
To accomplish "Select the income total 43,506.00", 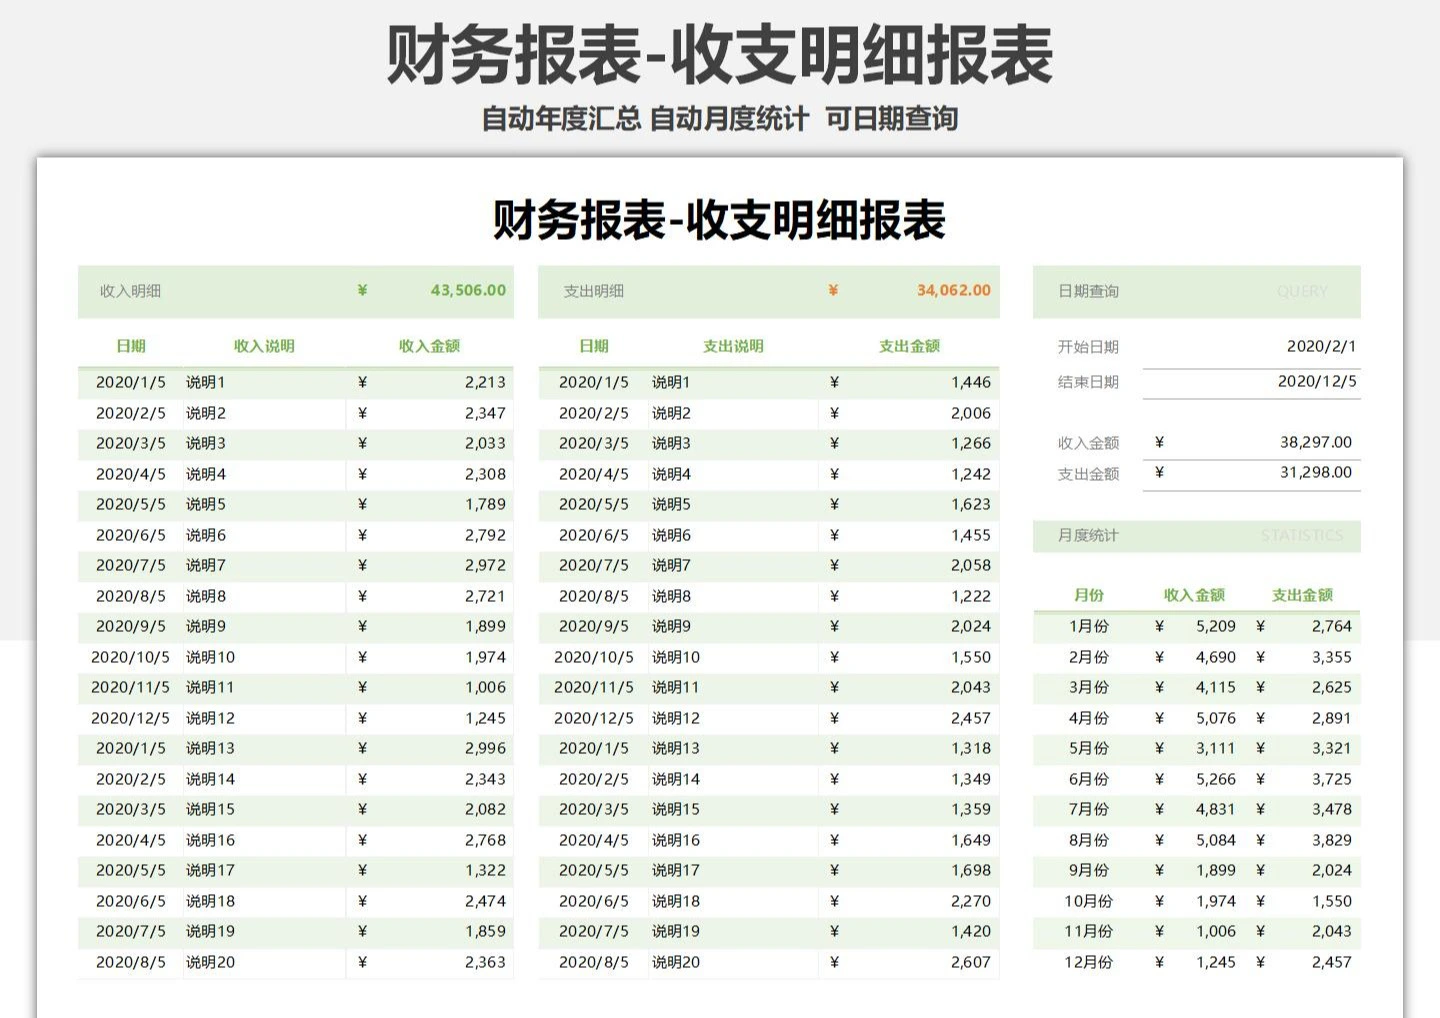I will point(467,290).
